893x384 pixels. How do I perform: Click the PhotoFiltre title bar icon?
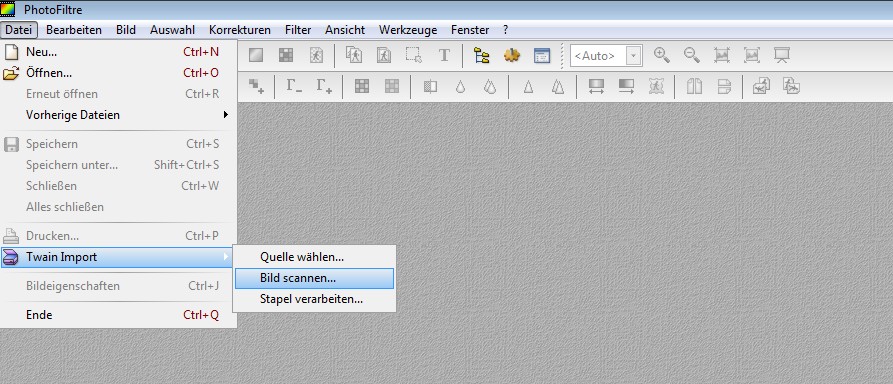(x=8, y=9)
